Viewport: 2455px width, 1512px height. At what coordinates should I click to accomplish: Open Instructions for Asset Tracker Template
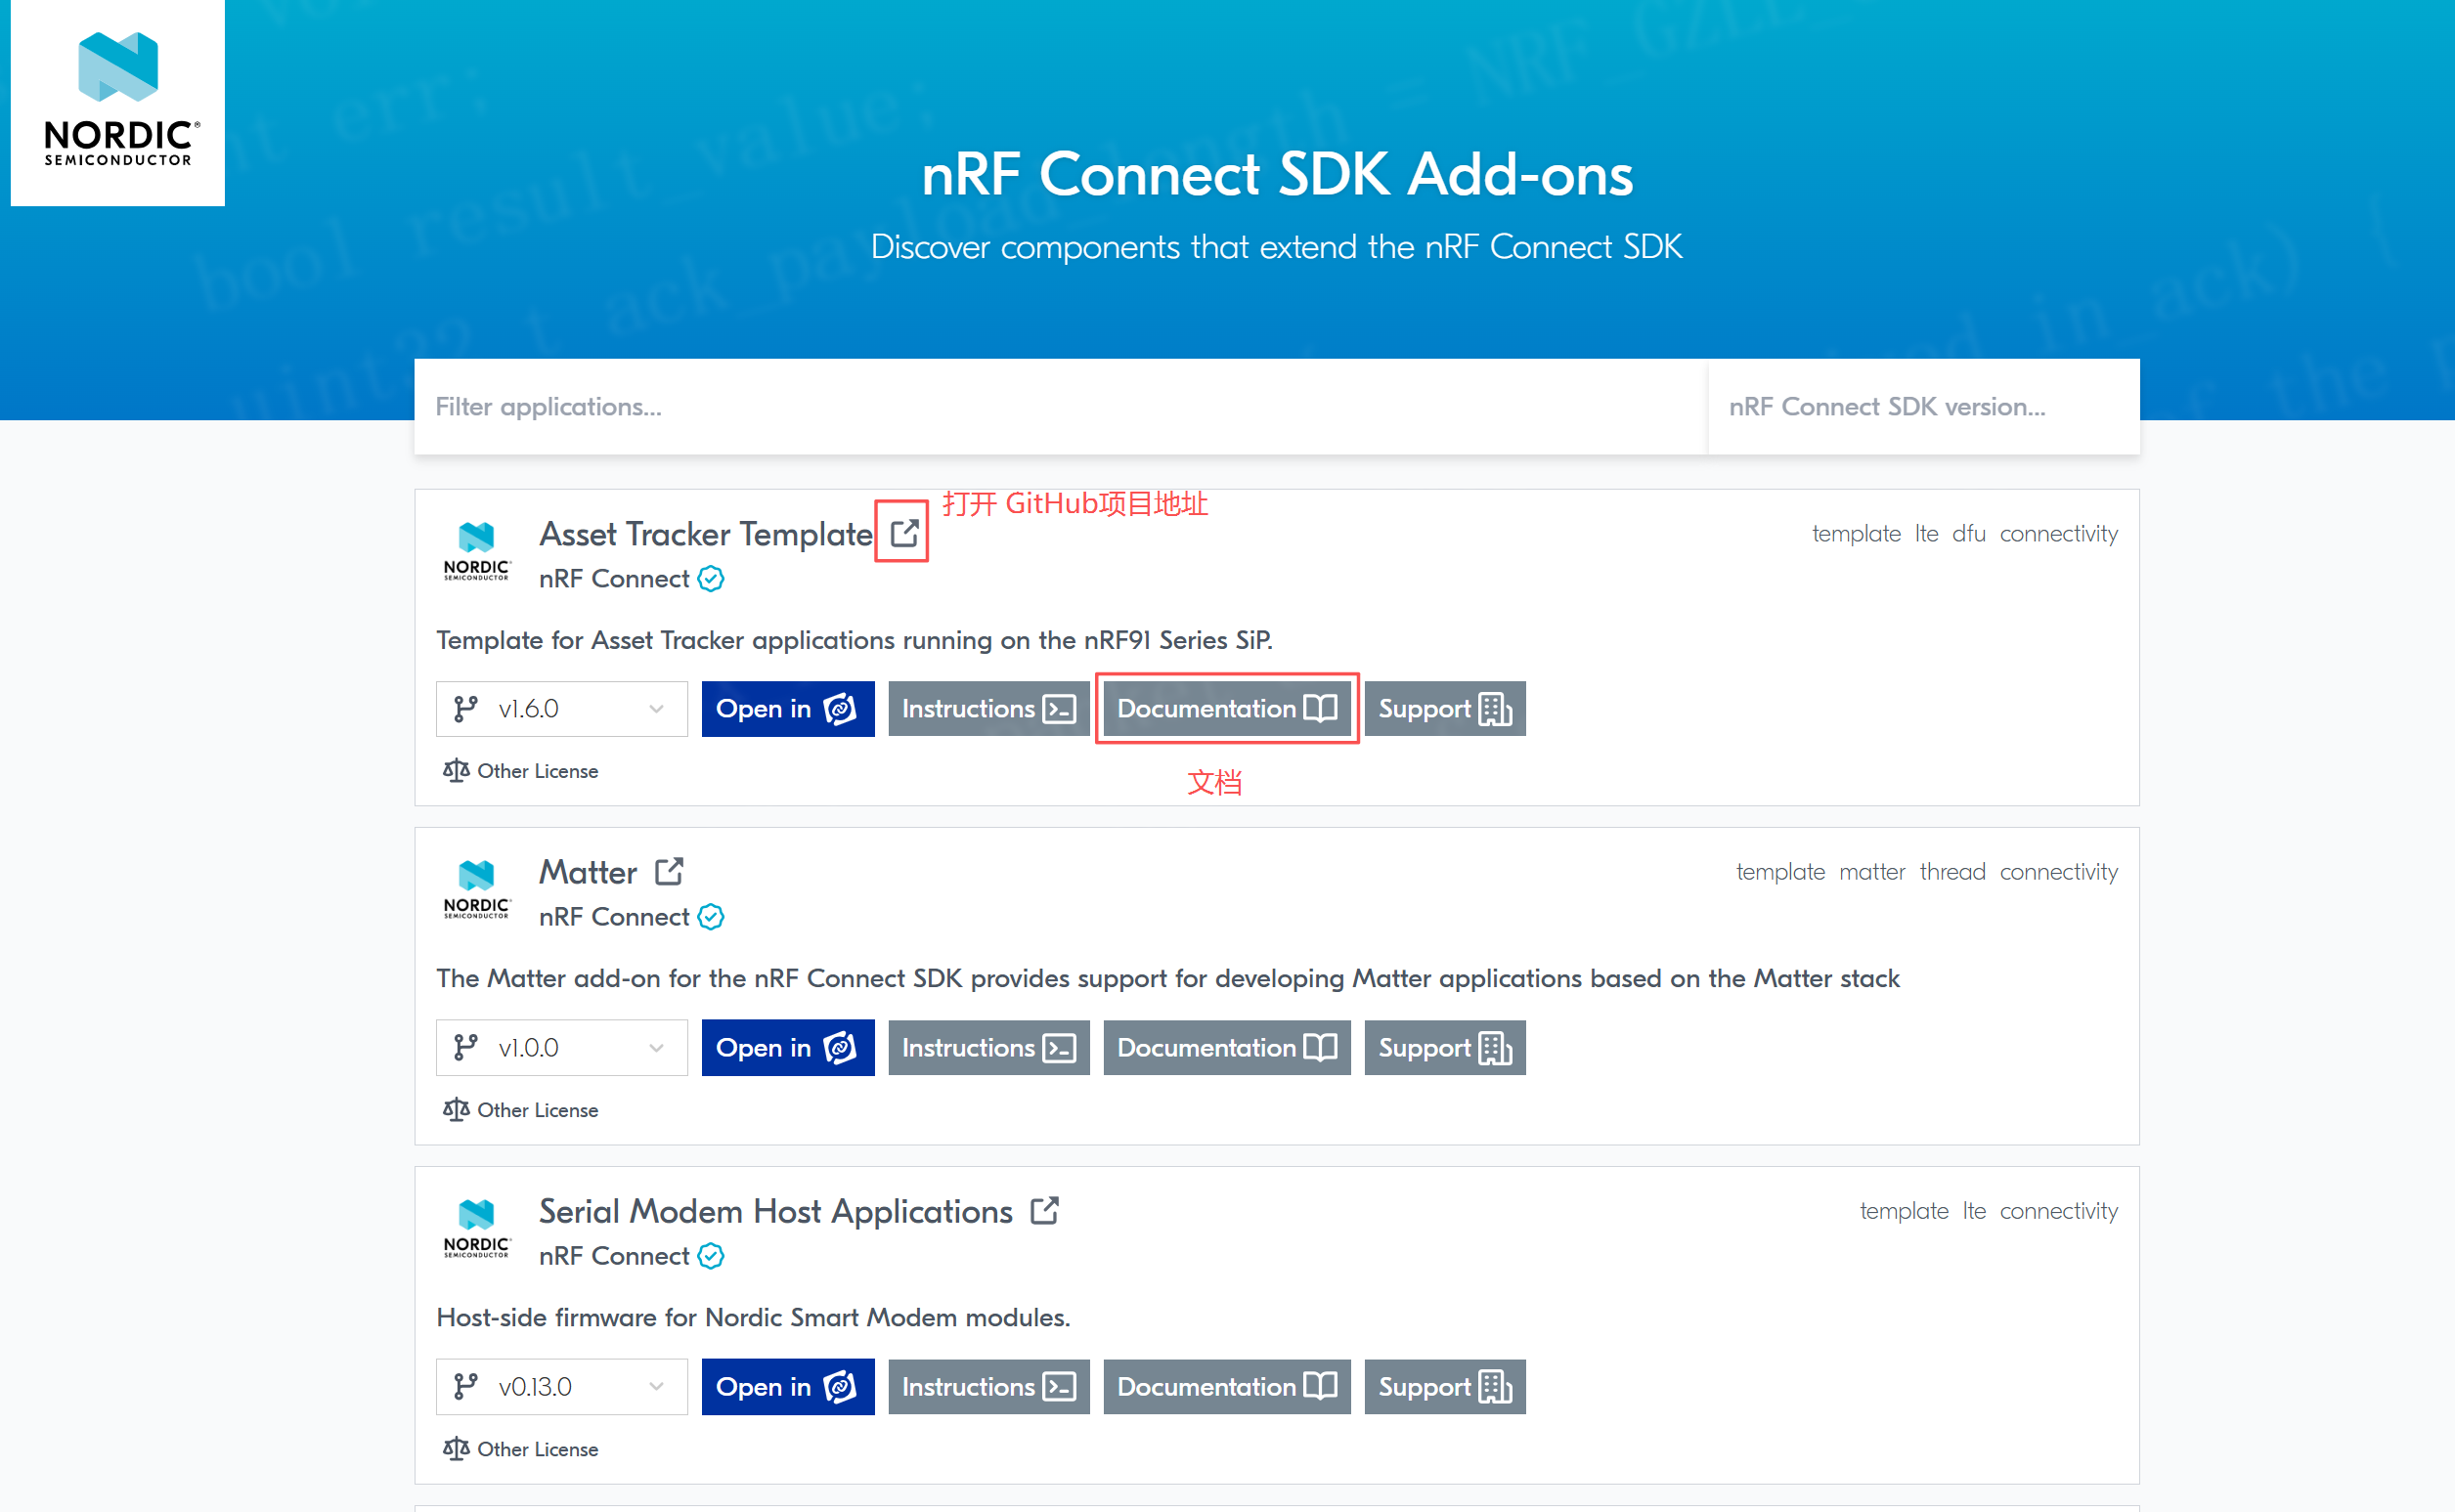989,709
